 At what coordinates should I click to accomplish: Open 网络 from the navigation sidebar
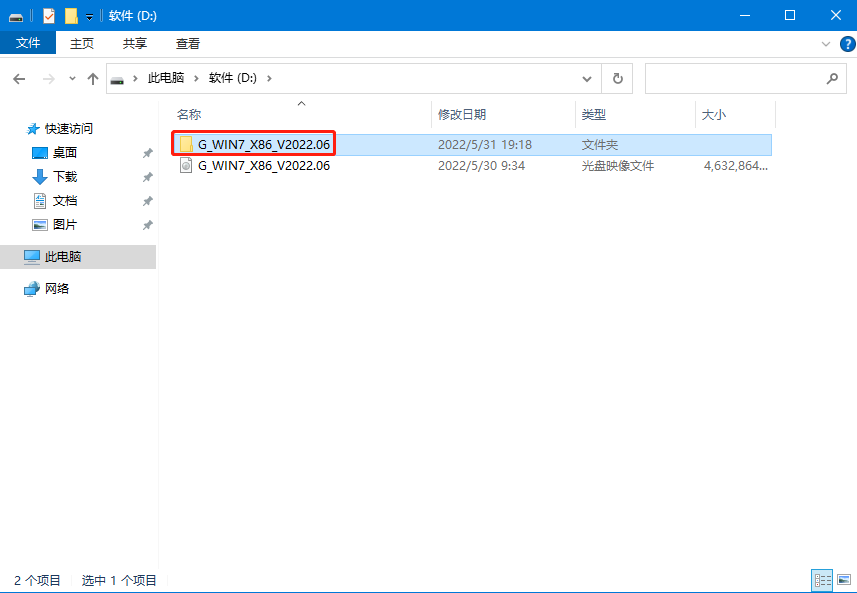click(58, 288)
